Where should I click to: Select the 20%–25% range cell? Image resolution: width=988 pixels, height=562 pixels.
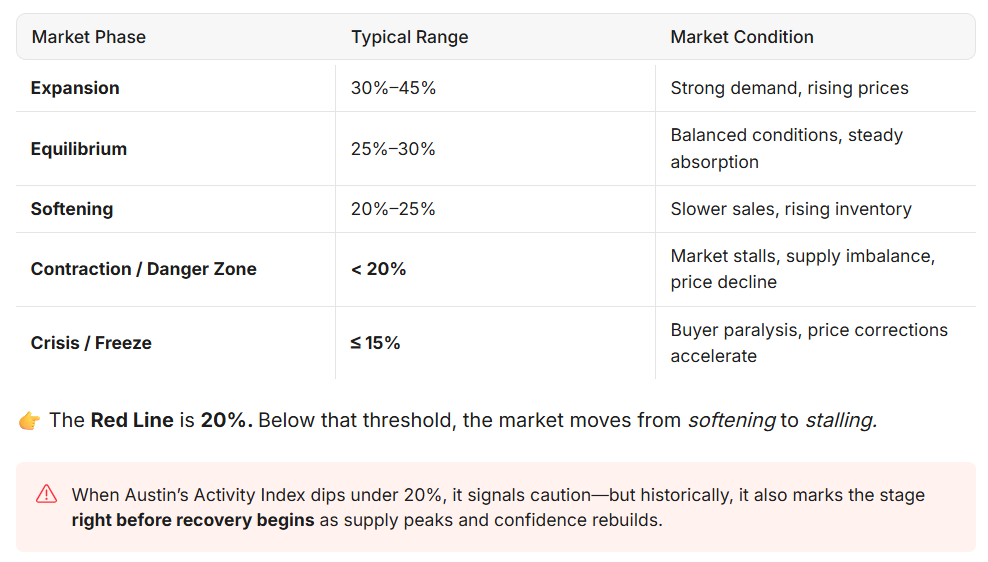(393, 209)
